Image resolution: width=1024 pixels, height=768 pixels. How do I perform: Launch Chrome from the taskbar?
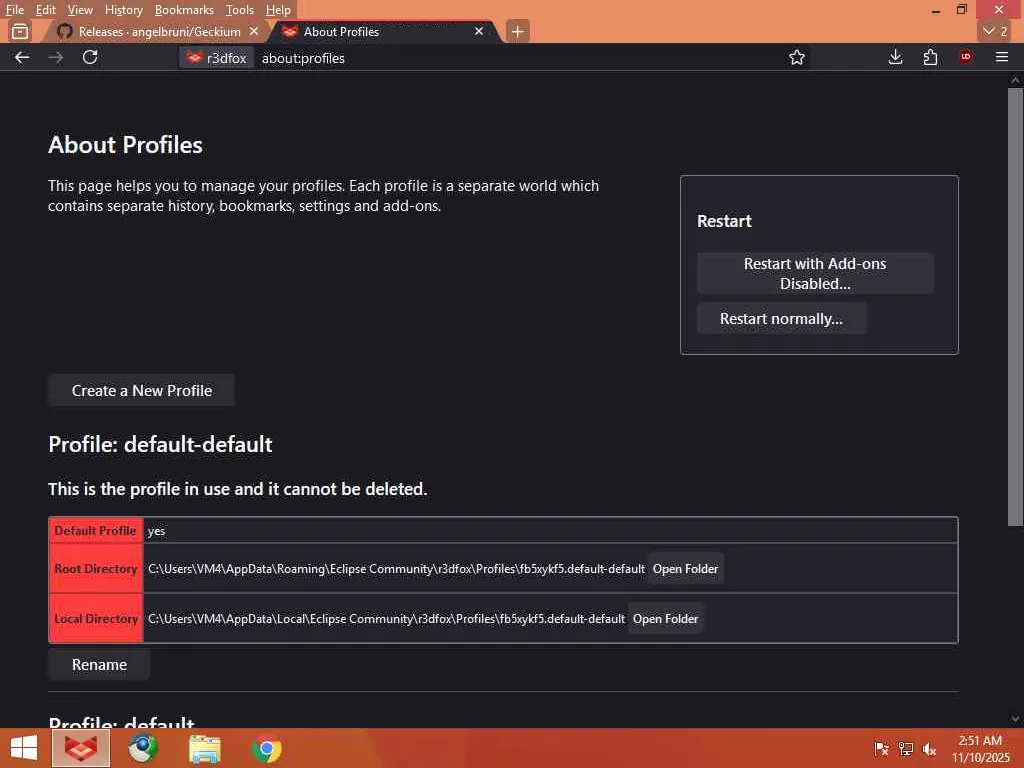266,748
